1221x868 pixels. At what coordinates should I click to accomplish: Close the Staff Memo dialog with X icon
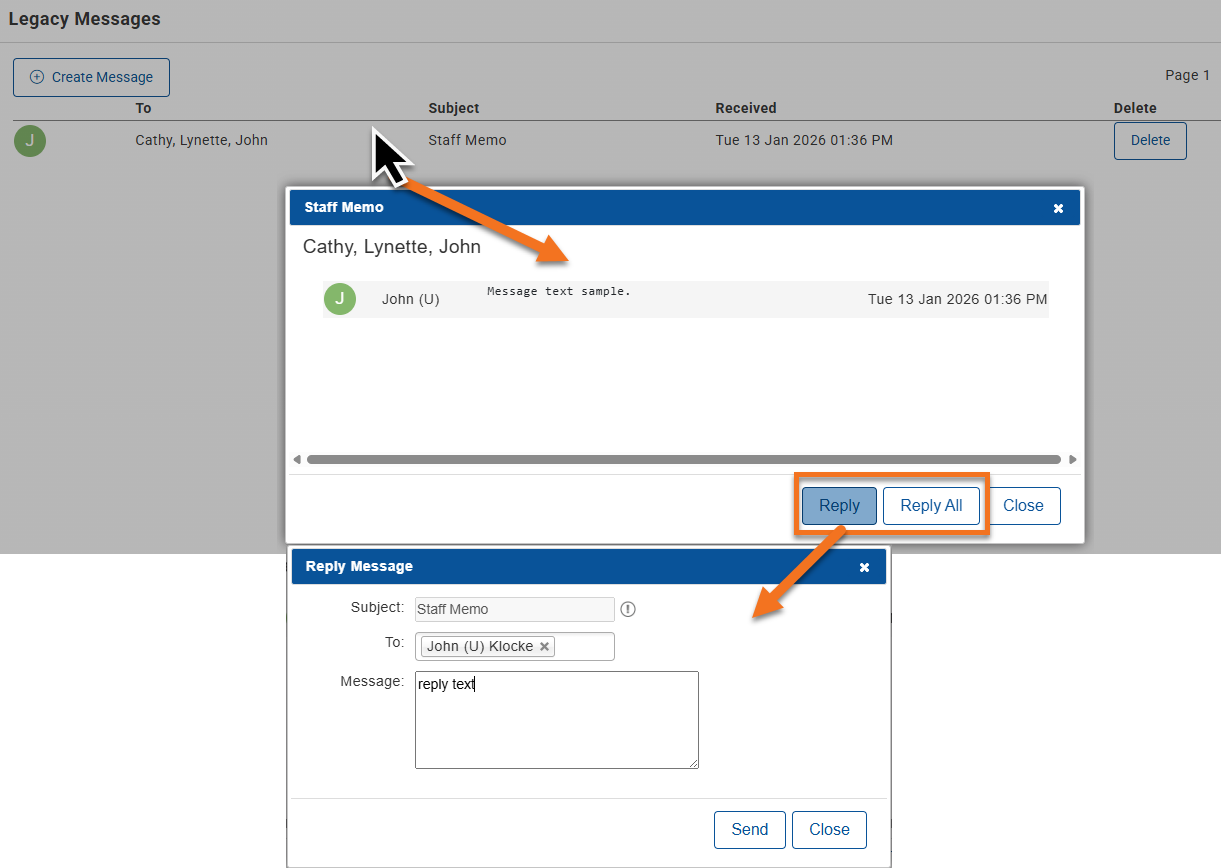(1059, 208)
